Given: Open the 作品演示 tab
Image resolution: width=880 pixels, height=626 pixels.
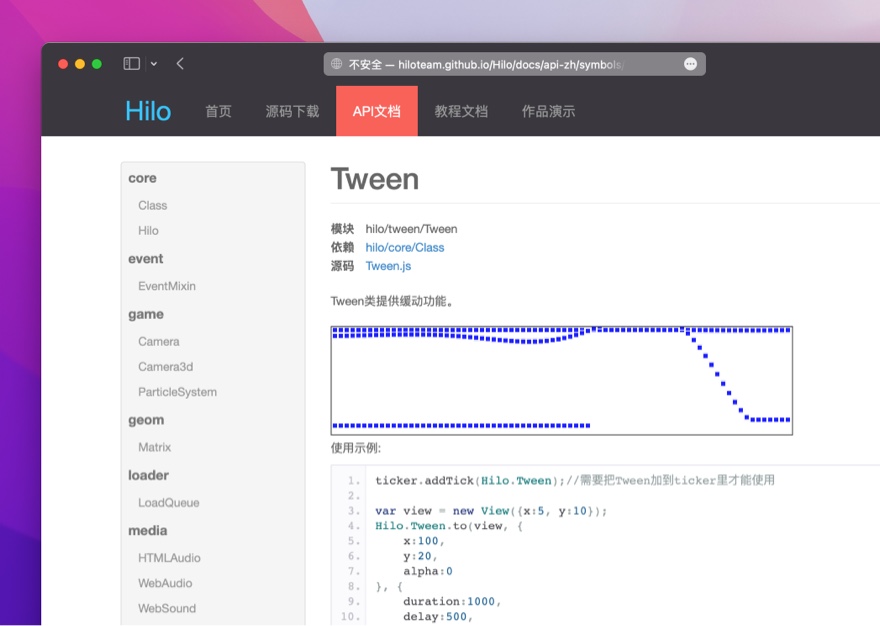Looking at the screenshot, I should [548, 111].
